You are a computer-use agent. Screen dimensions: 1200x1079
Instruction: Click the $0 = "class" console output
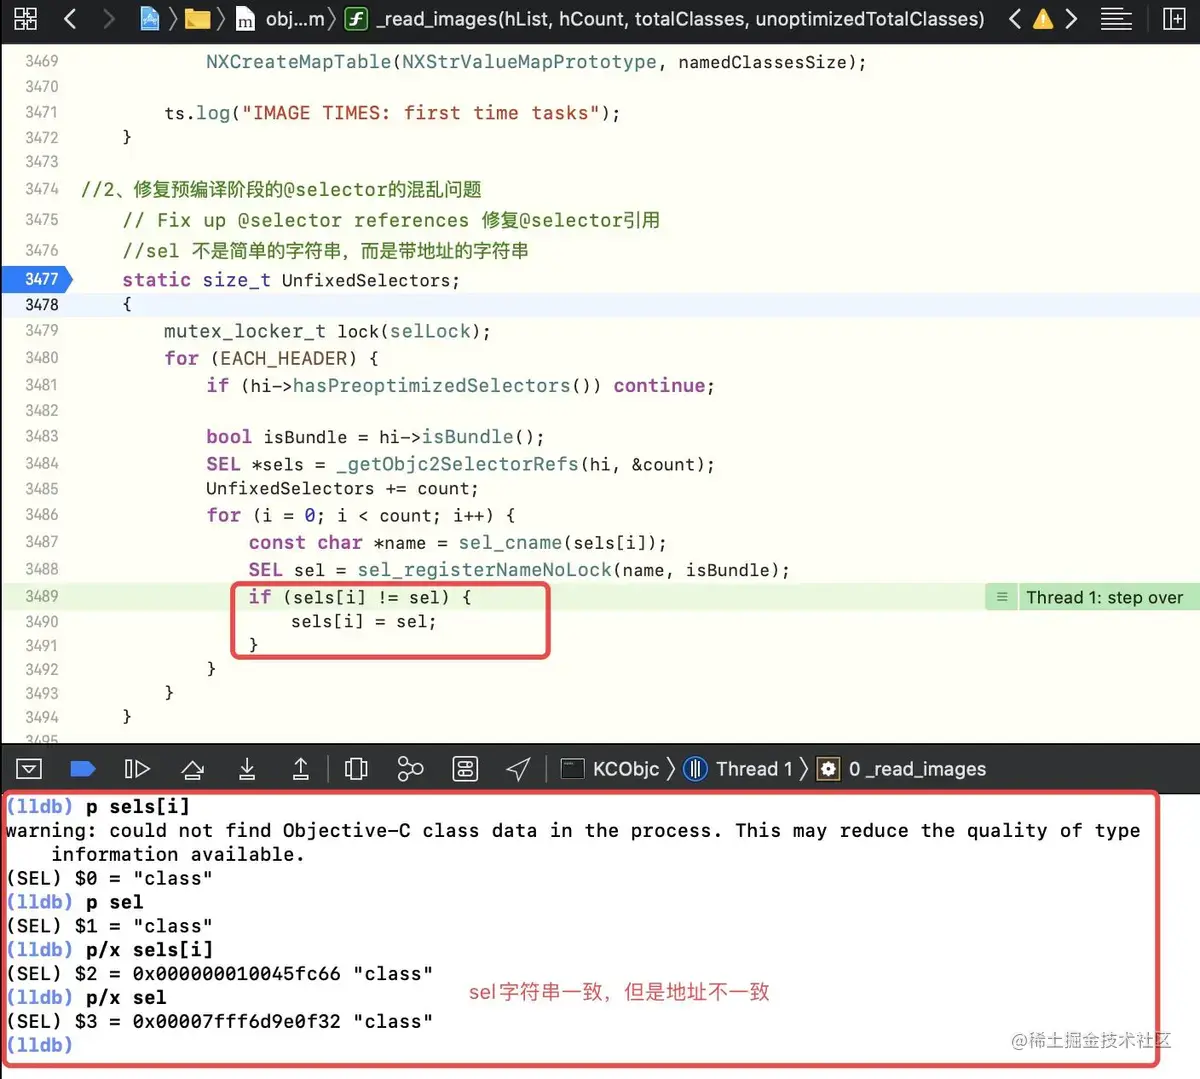pos(109,878)
